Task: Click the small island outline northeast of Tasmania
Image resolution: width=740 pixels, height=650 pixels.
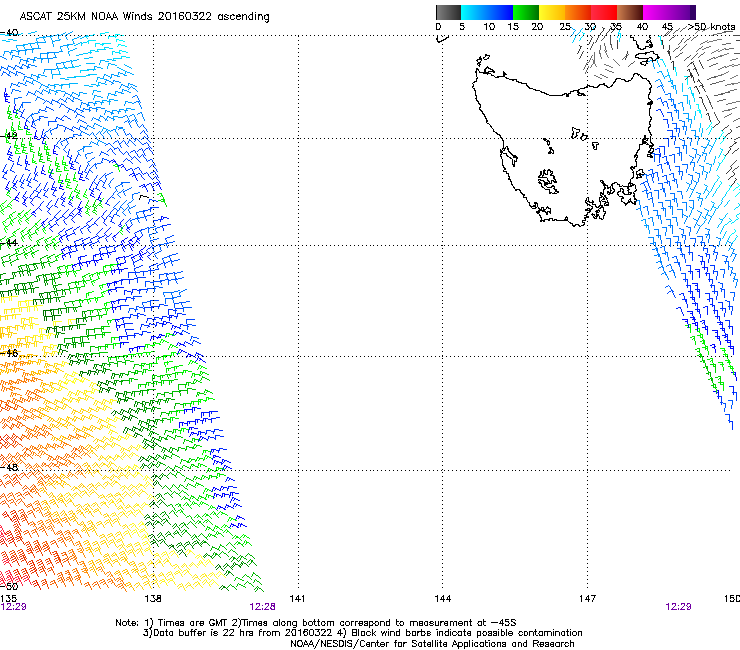Action: [647, 58]
